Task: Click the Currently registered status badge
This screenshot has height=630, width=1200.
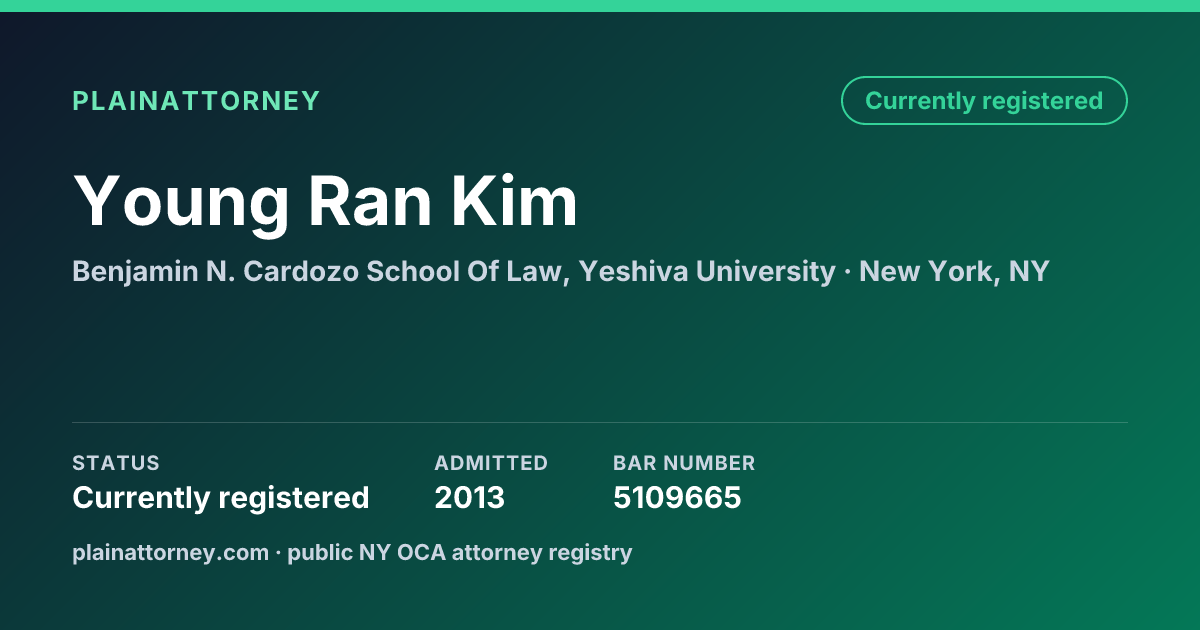Action: coord(984,100)
